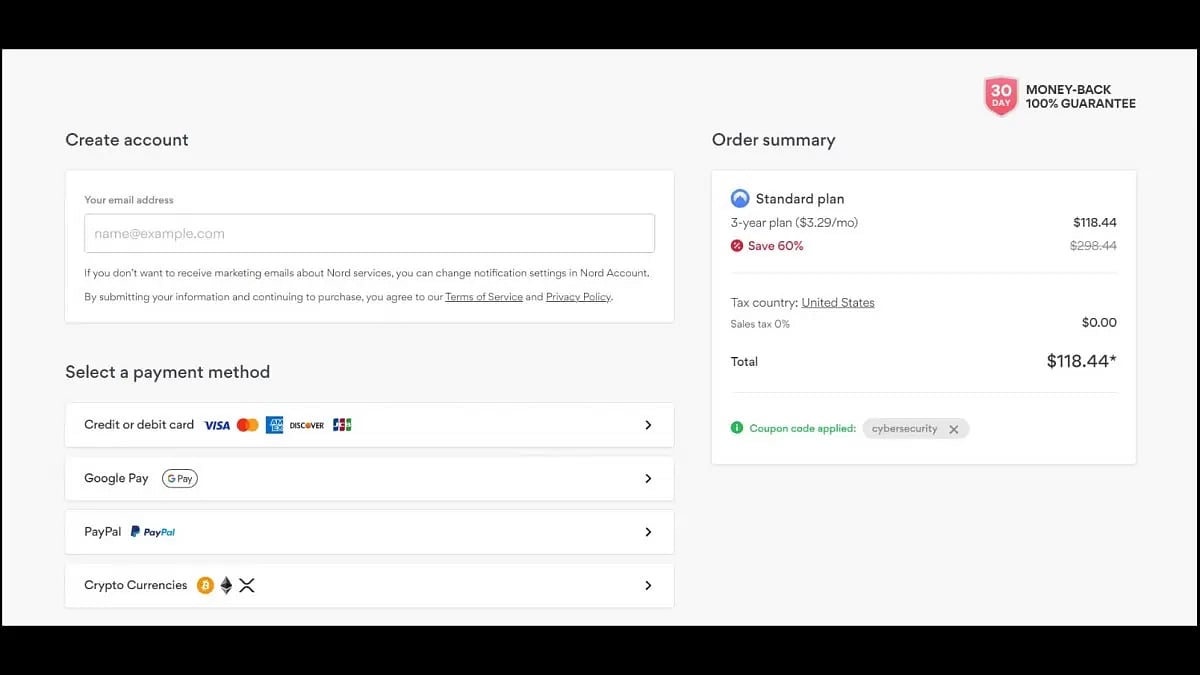Click the email address input field

pyautogui.click(x=369, y=234)
